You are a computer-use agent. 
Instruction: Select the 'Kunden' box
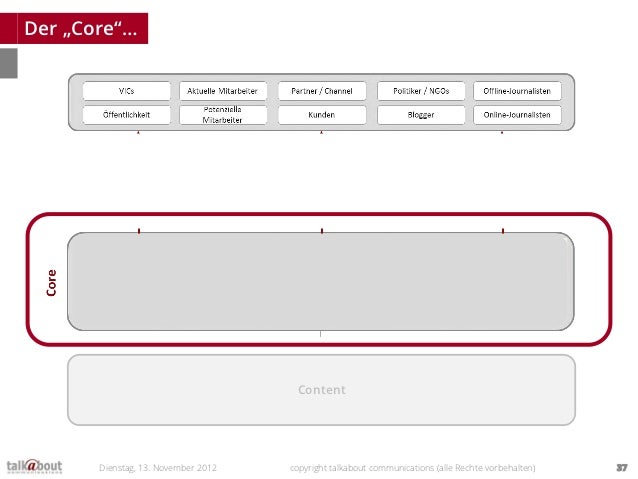[x=322, y=115]
